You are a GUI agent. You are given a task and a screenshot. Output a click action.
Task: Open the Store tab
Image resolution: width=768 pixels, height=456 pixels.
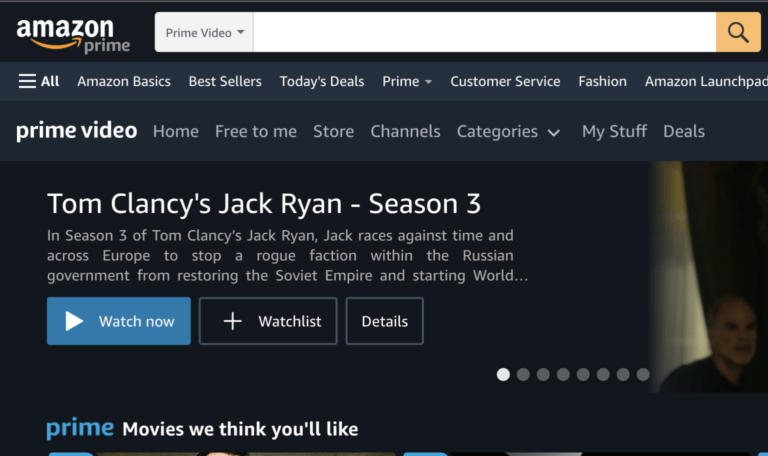pos(334,131)
